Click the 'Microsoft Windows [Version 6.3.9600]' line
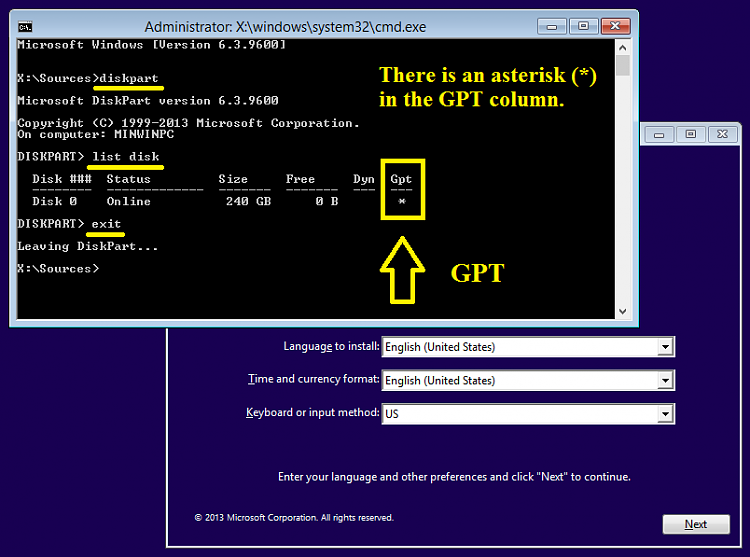The image size is (750, 557). click(x=152, y=45)
